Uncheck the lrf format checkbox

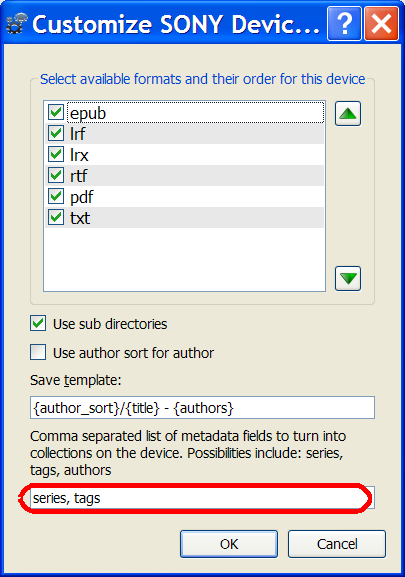56,133
